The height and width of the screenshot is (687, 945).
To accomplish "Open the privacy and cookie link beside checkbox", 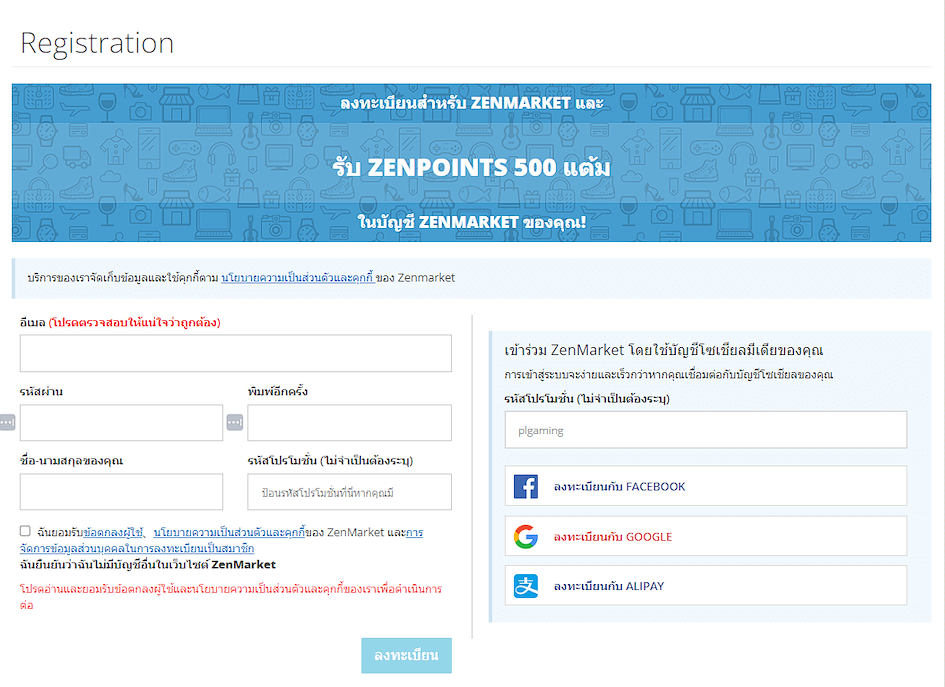I will point(229,532).
